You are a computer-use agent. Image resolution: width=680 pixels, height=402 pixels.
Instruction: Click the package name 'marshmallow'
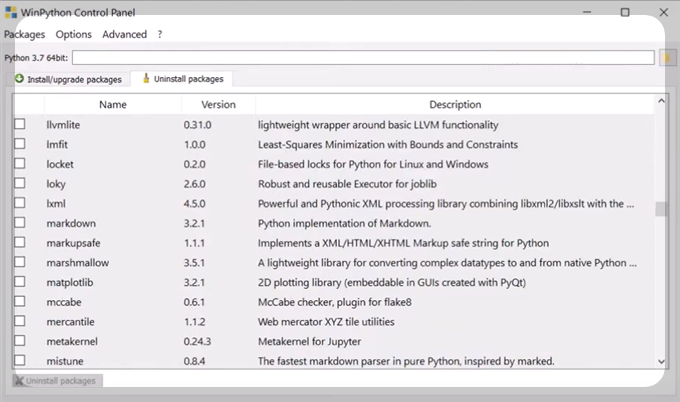click(78, 263)
